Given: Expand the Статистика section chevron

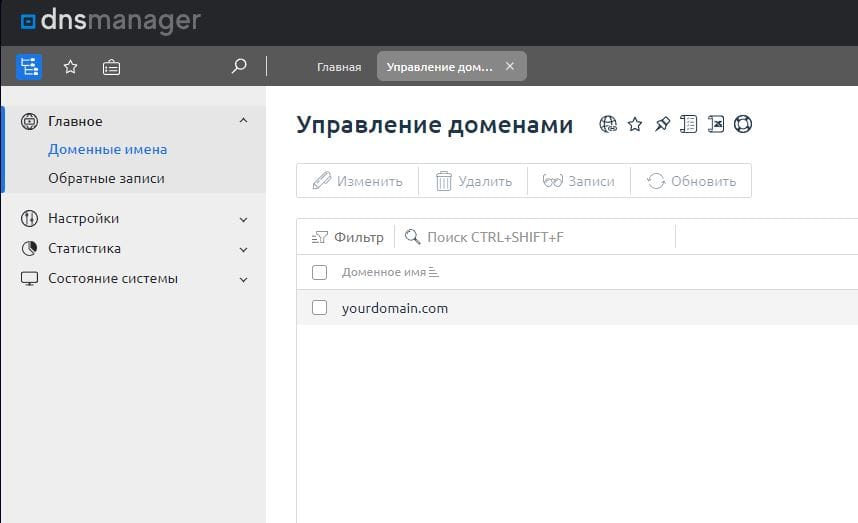Looking at the screenshot, I should (x=244, y=249).
